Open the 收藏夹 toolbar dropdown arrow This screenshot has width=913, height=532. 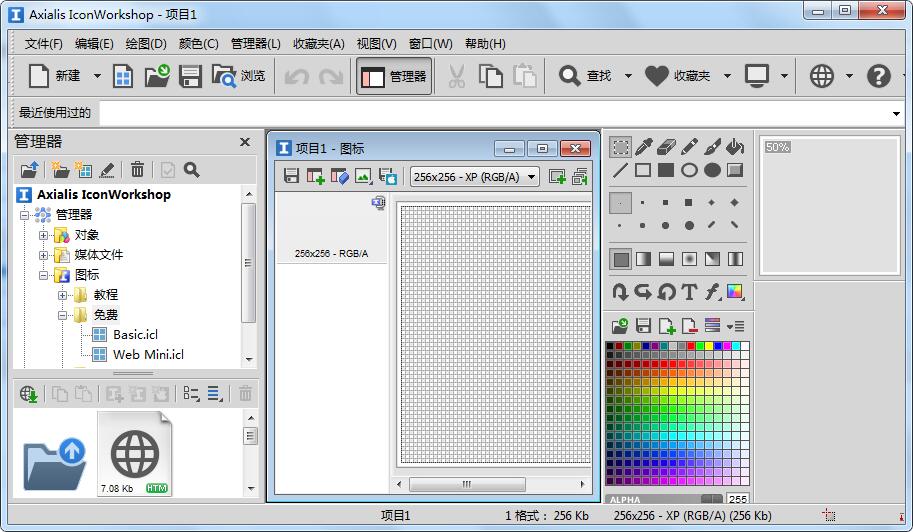727,76
